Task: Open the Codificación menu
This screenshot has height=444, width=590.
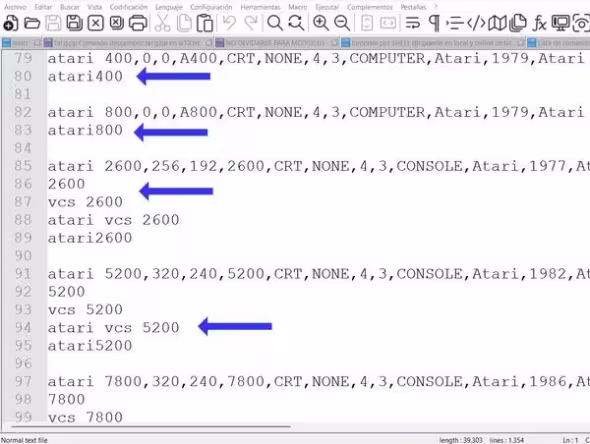Action: click(128, 7)
